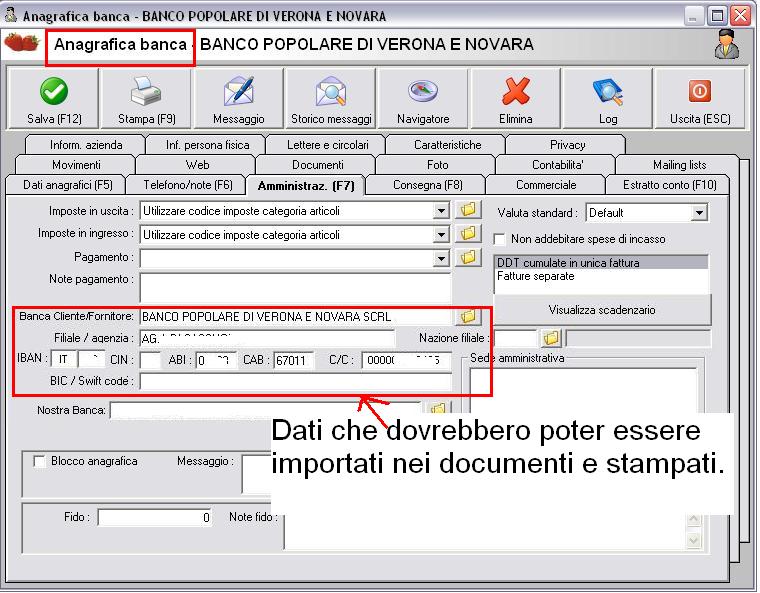The height and width of the screenshot is (593, 760).
Task: Select Estratto conto (F10) tab
Action: pyautogui.click(x=669, y=185)
